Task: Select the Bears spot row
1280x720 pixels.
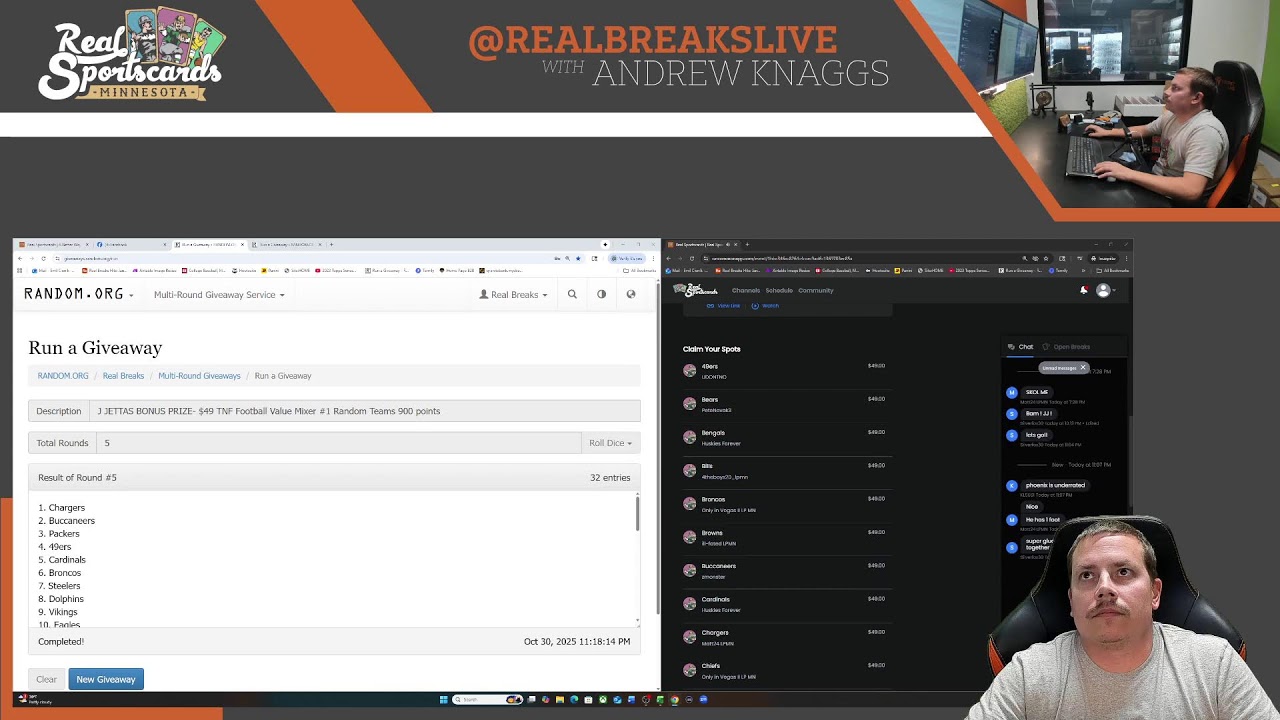Action: [x=785, y=404]
